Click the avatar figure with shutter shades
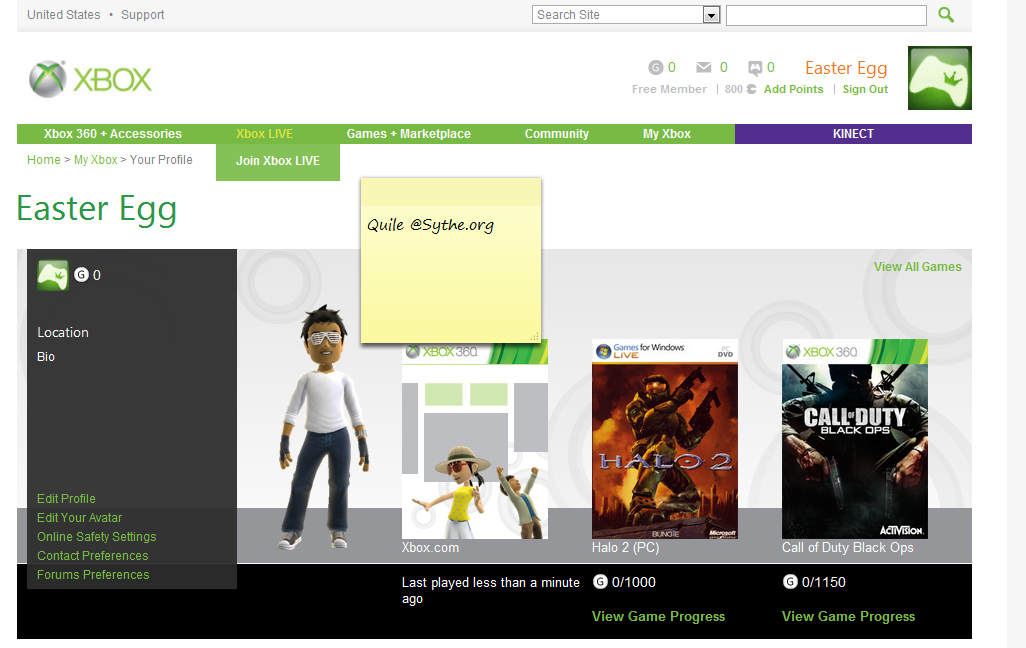The height and width of the screenshot is (648, 1026). click(324, 427)
